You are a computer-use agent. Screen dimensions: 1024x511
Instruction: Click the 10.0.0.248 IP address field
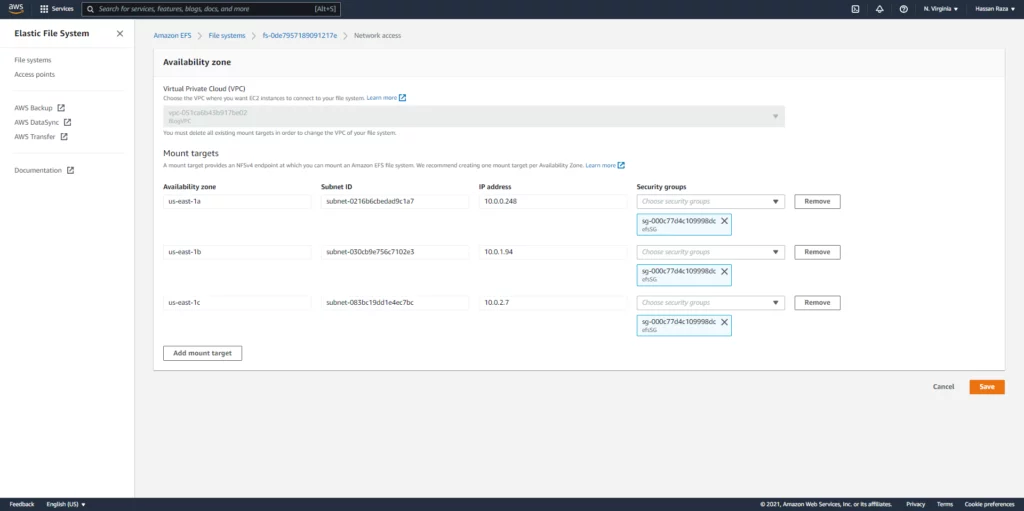(x=553, y=201)
